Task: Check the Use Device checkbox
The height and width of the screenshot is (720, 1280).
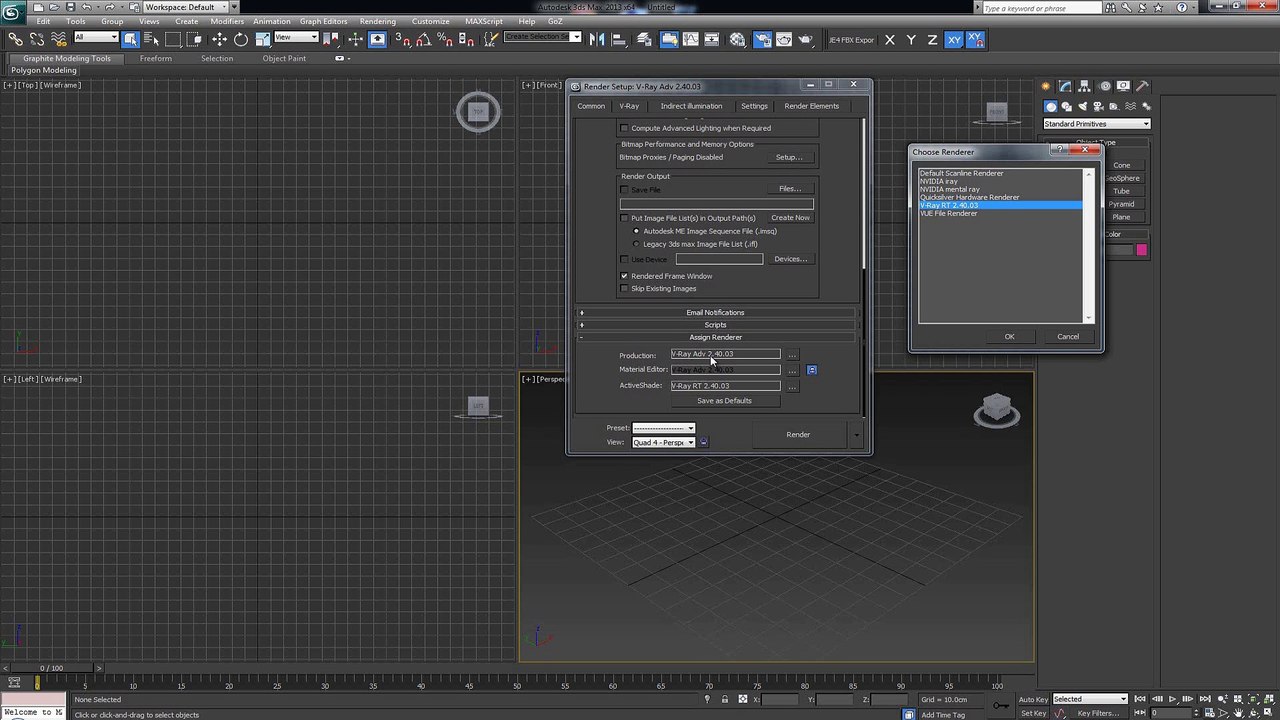Action: 625,260
